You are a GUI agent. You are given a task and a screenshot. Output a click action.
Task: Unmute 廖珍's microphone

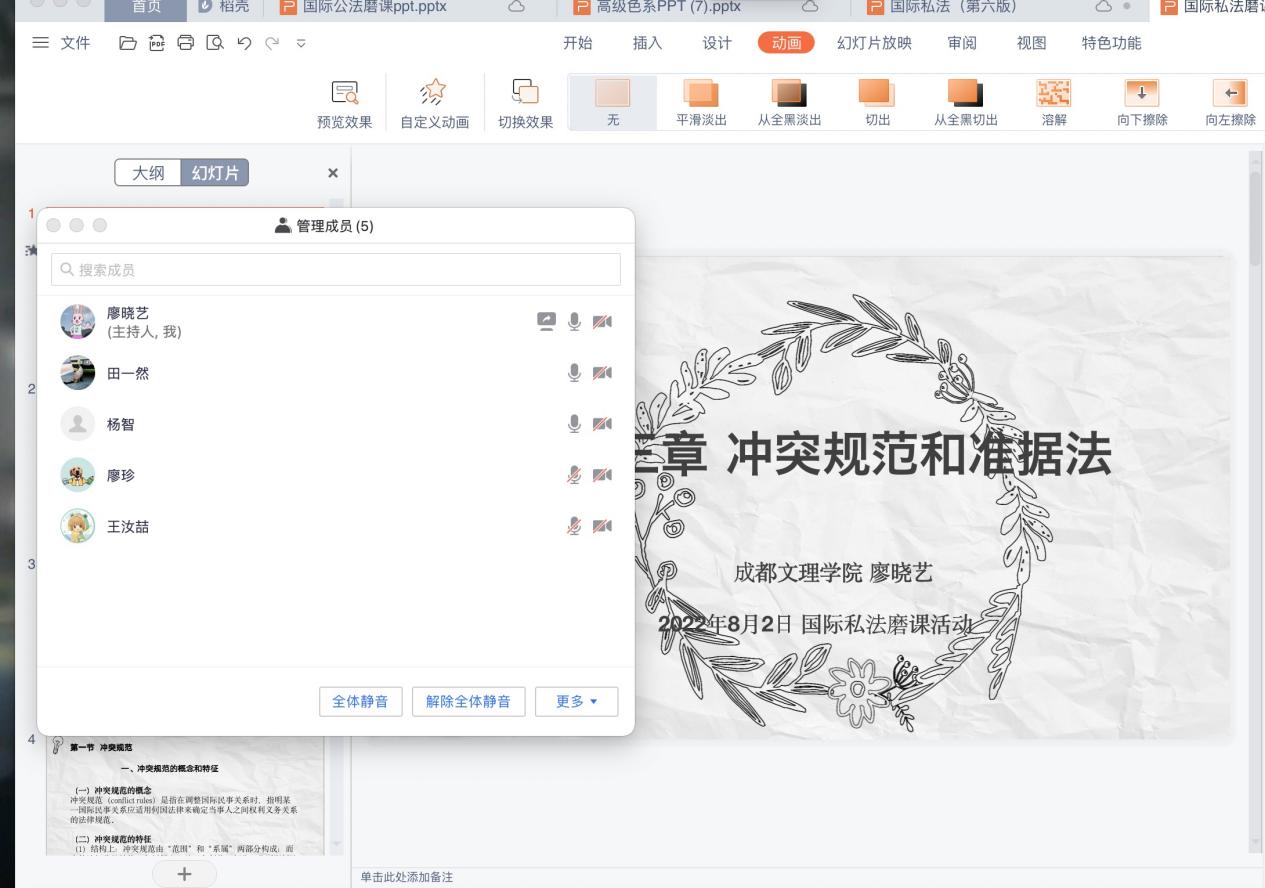[x=574, y=475]
